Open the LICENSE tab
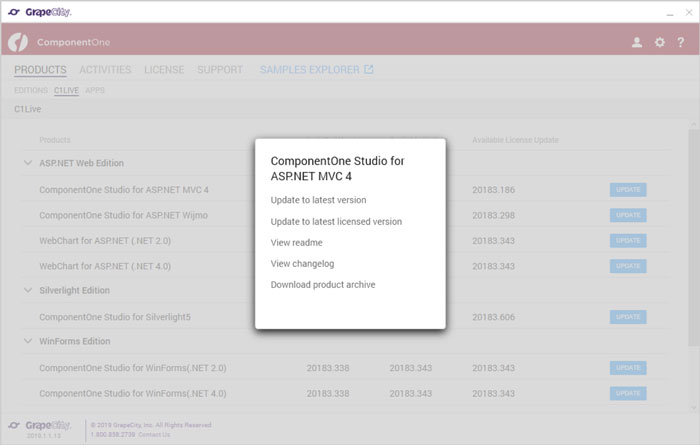700x445 pixels. point(164,70)
